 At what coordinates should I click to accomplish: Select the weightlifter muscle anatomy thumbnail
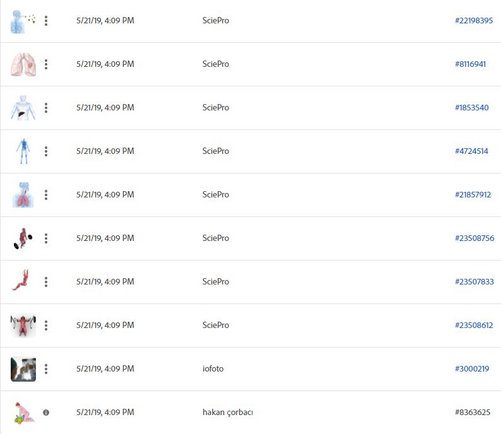click(x=23, y=325)
